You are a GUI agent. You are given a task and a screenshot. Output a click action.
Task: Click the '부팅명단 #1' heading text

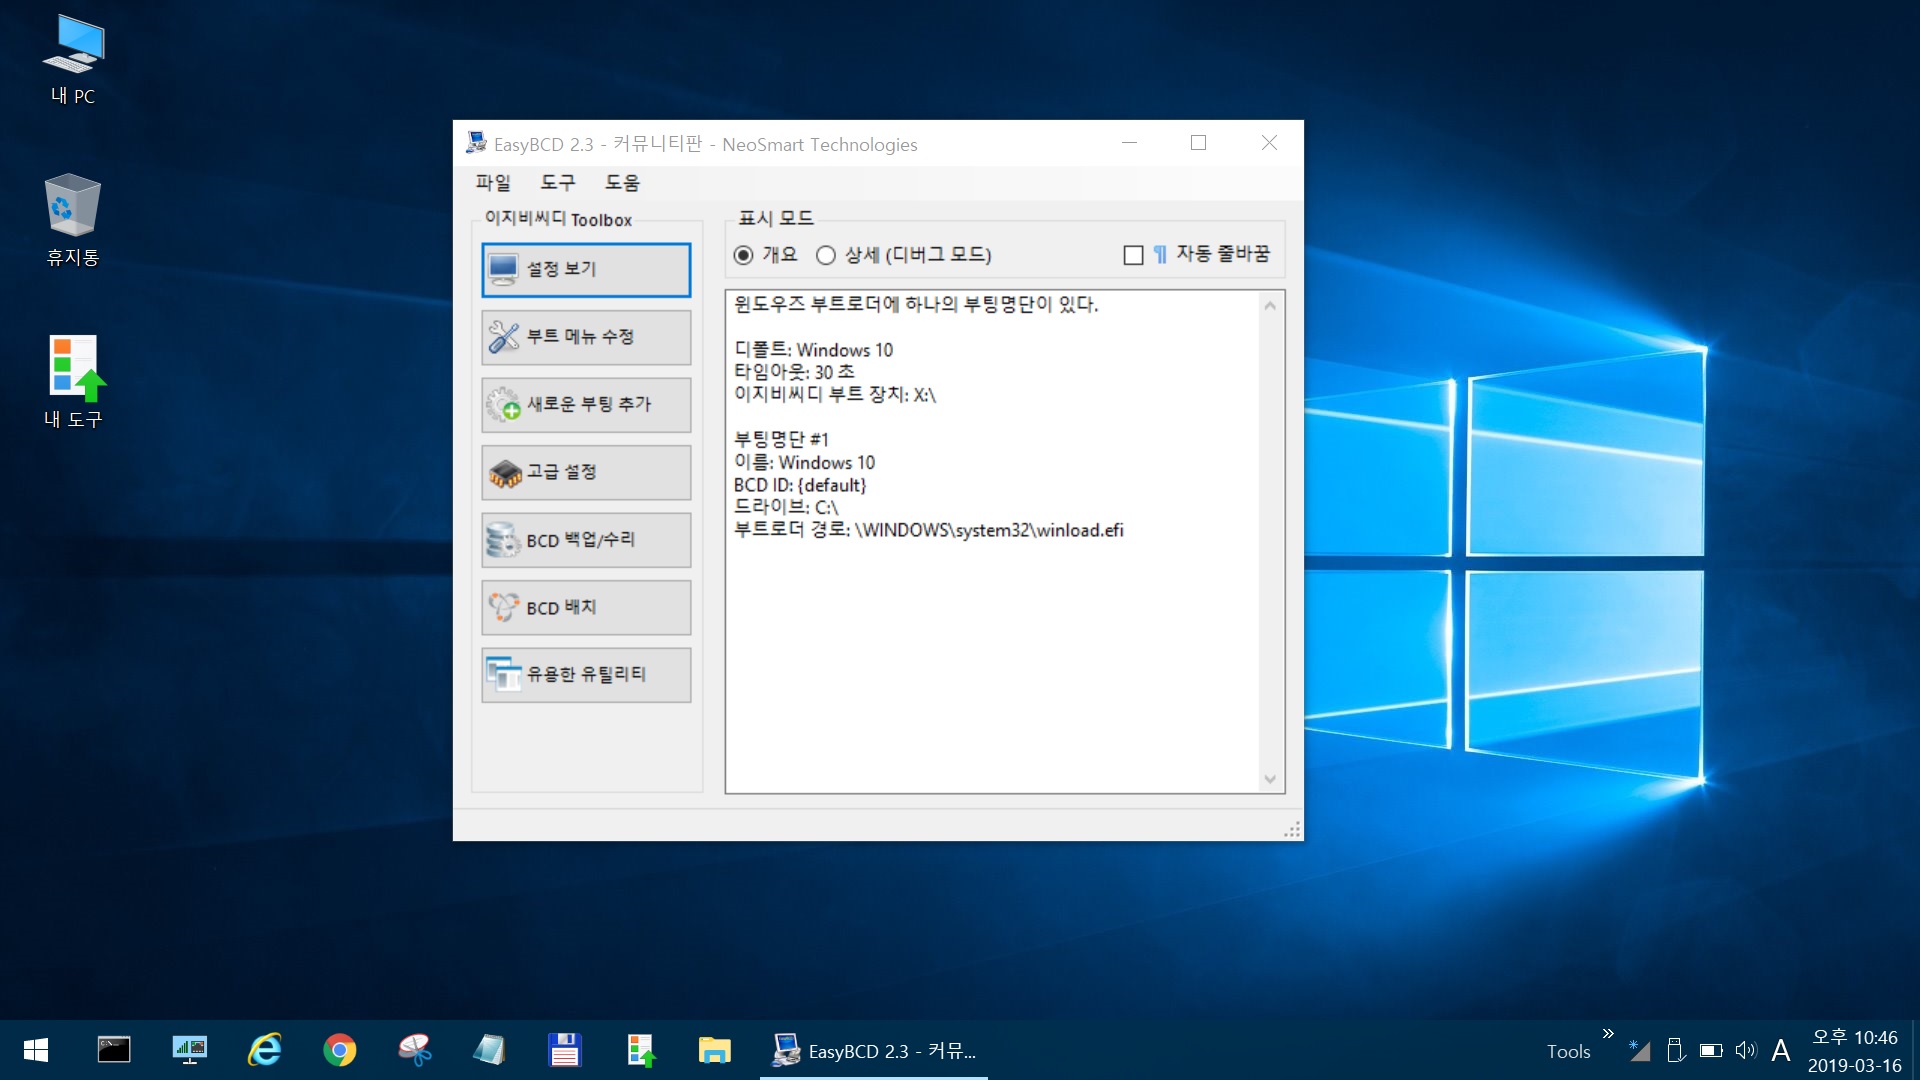tap(781, 439)
